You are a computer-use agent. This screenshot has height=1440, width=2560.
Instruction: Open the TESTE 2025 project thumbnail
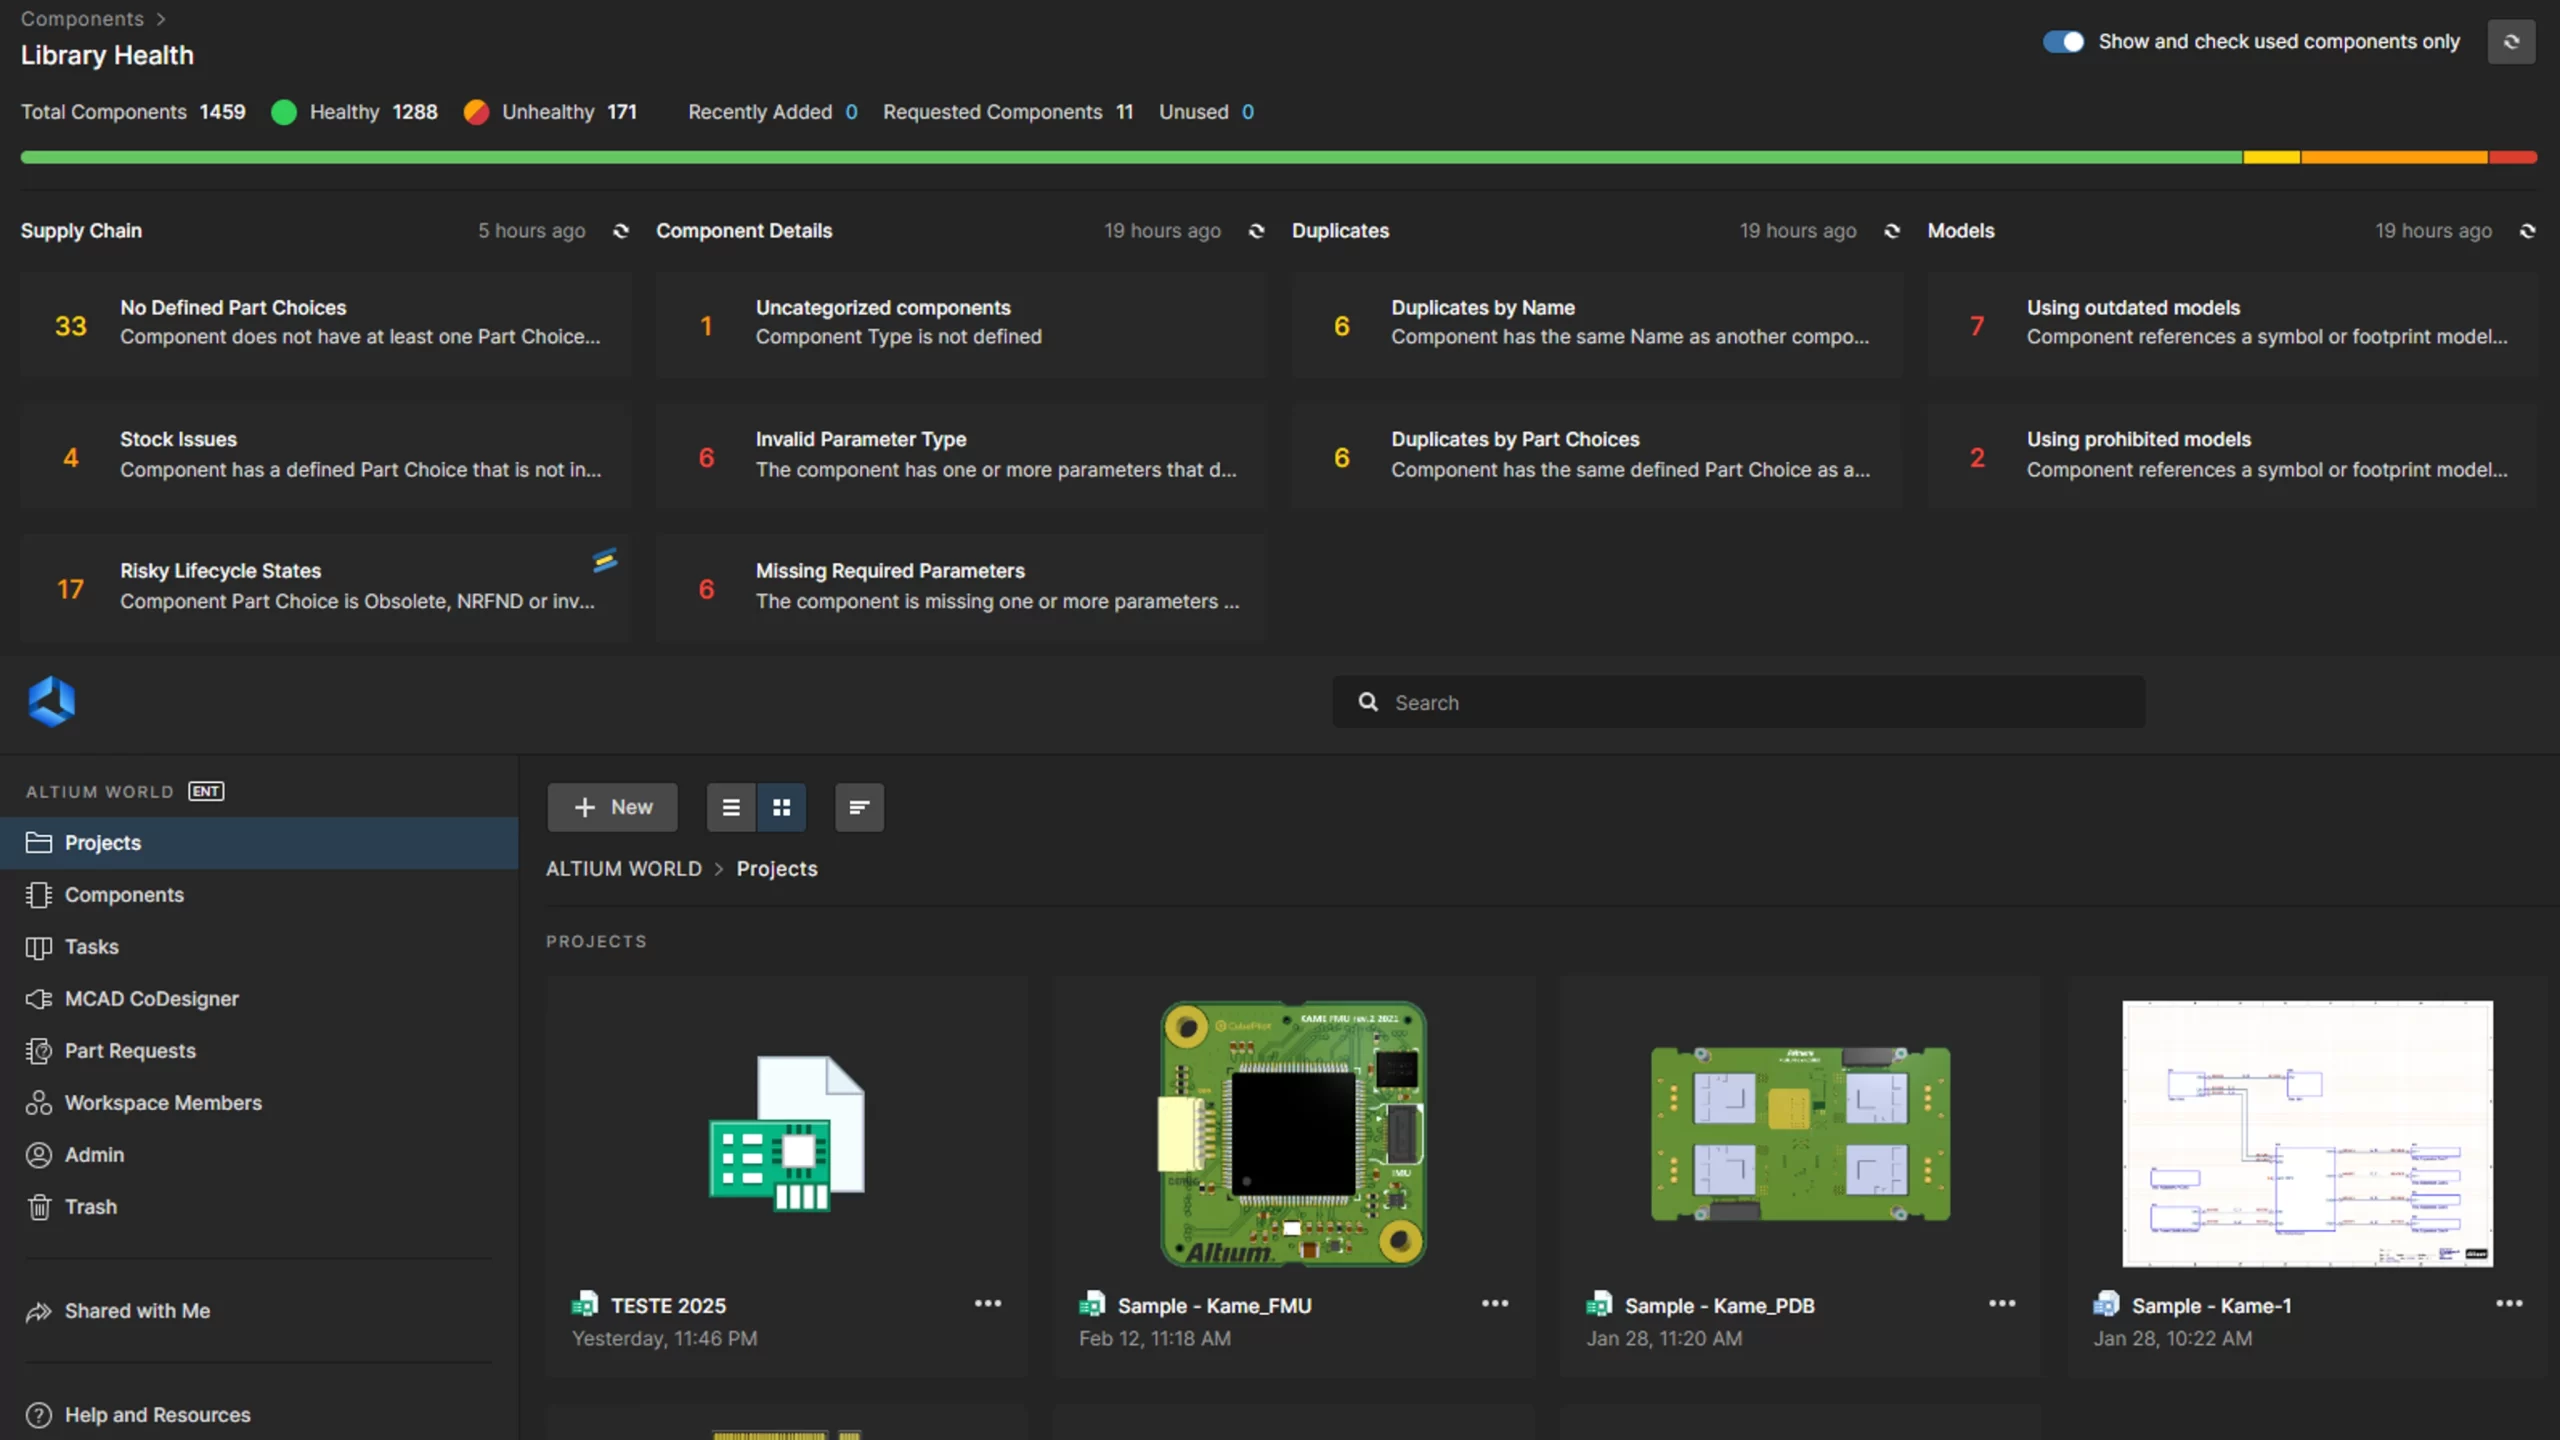click(x=787, y=1133)
